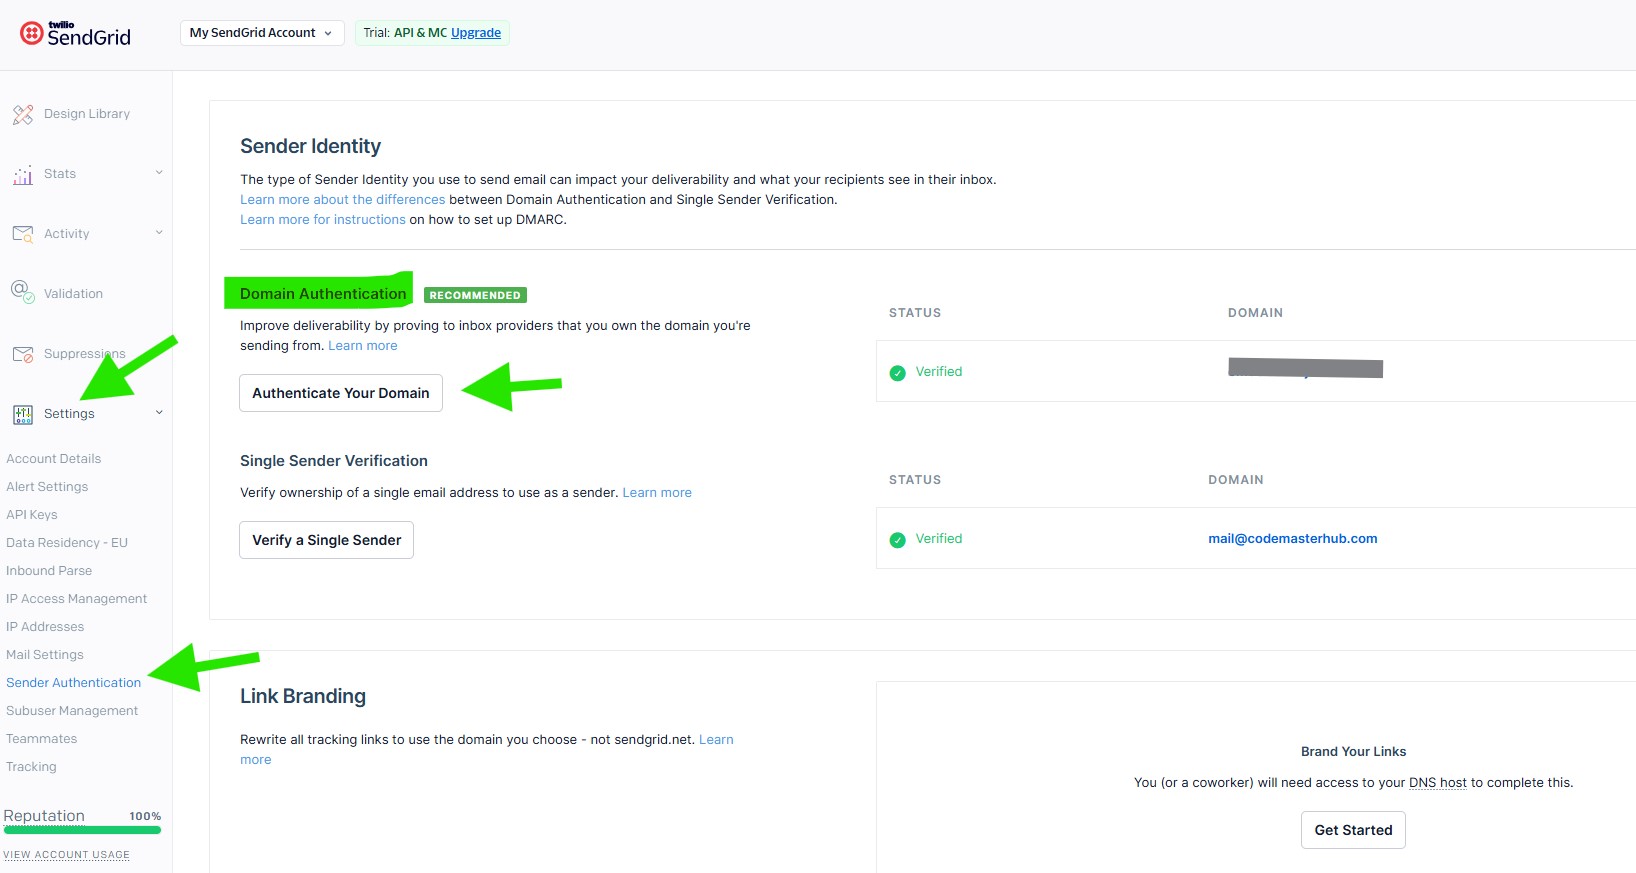
Task: Click the Suppressions envelope icon
Action: click(23, 354)
